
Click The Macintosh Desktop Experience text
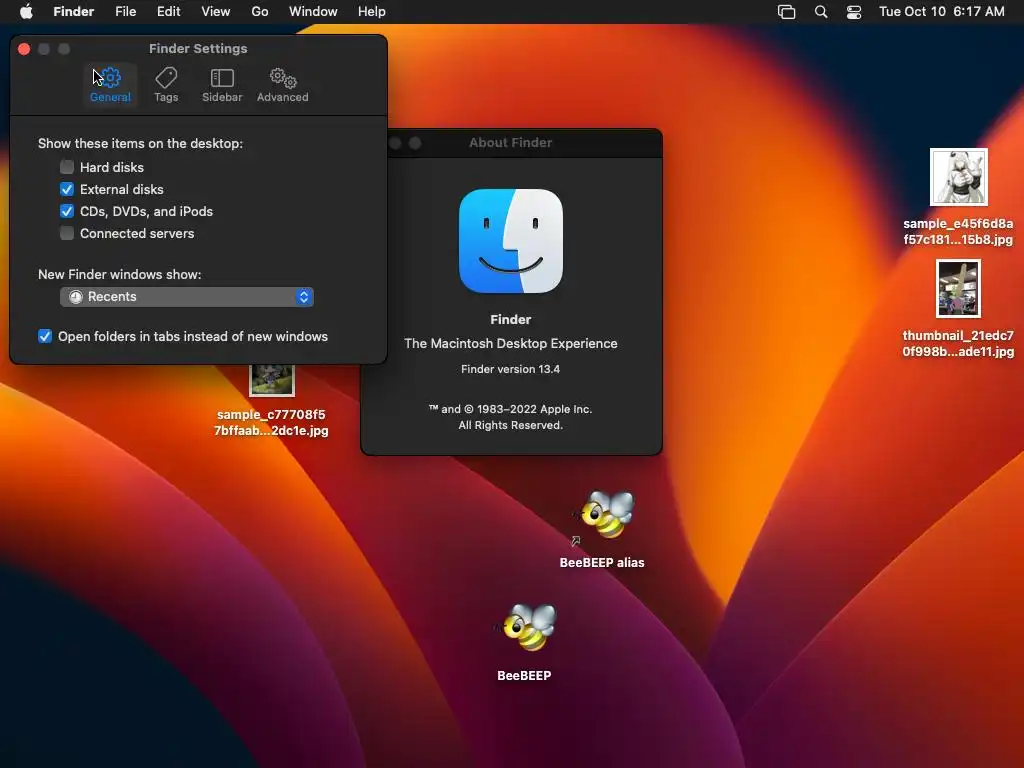pyautogui.click(x=511, y=344)
